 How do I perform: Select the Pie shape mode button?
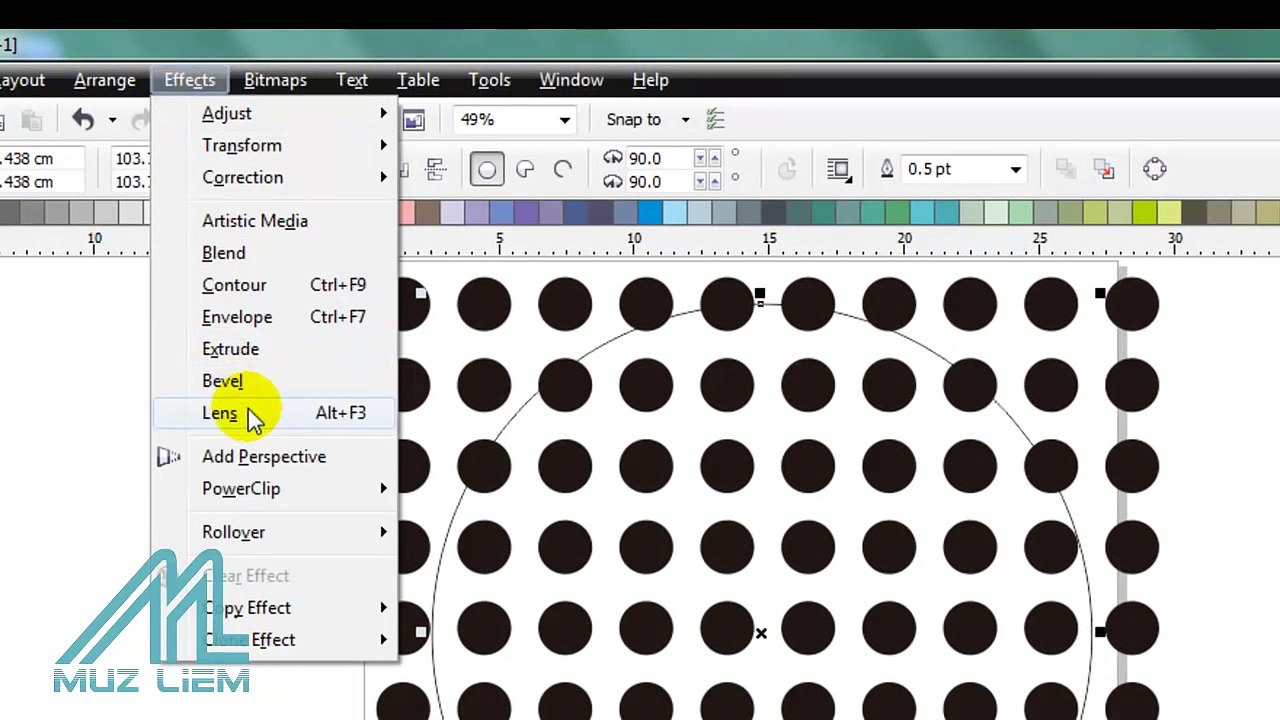coord(525,170)
